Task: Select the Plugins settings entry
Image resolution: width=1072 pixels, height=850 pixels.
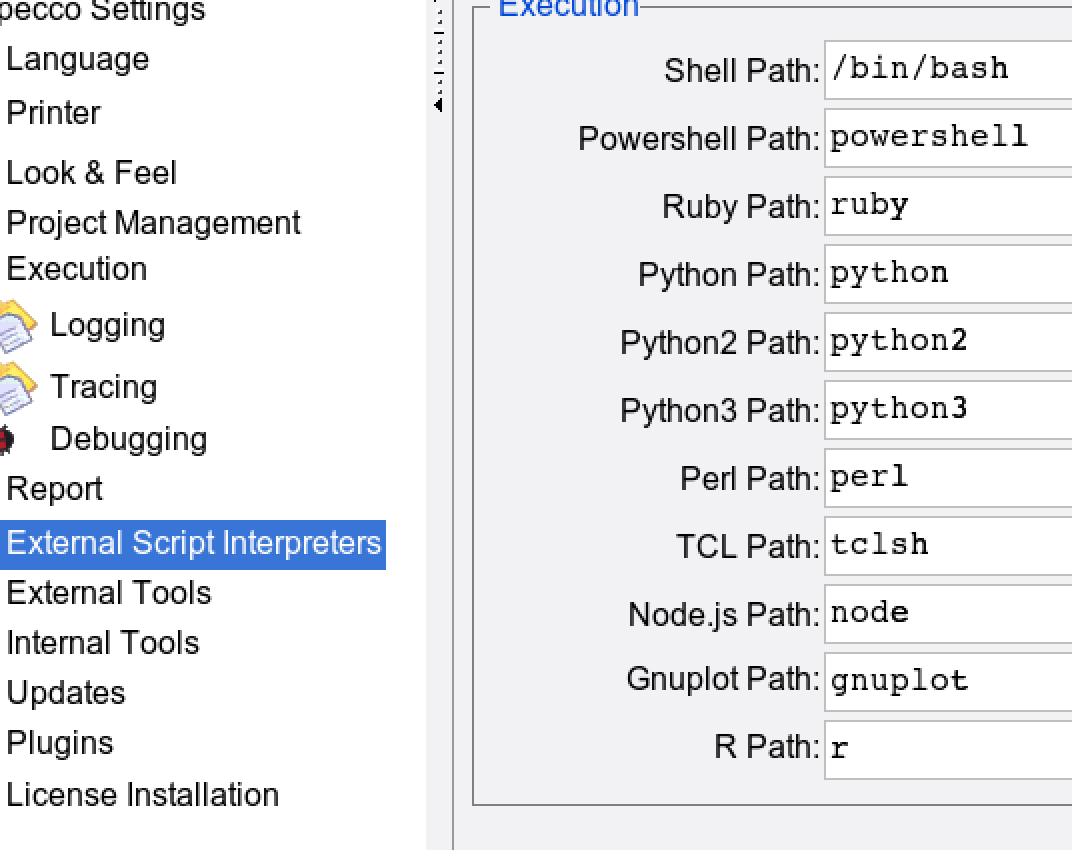Action: tap(60, 743)
